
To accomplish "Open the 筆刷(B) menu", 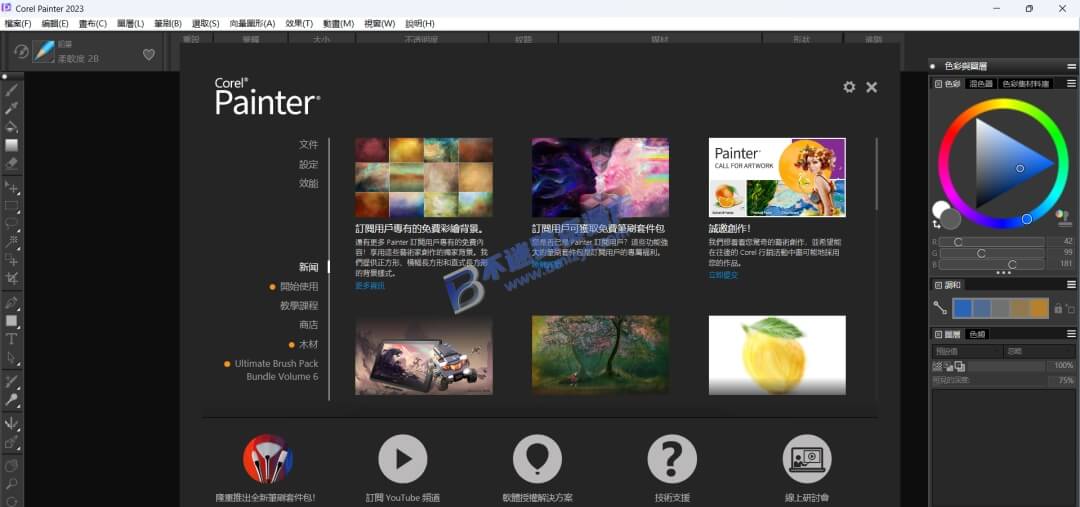I will point(168,23).
